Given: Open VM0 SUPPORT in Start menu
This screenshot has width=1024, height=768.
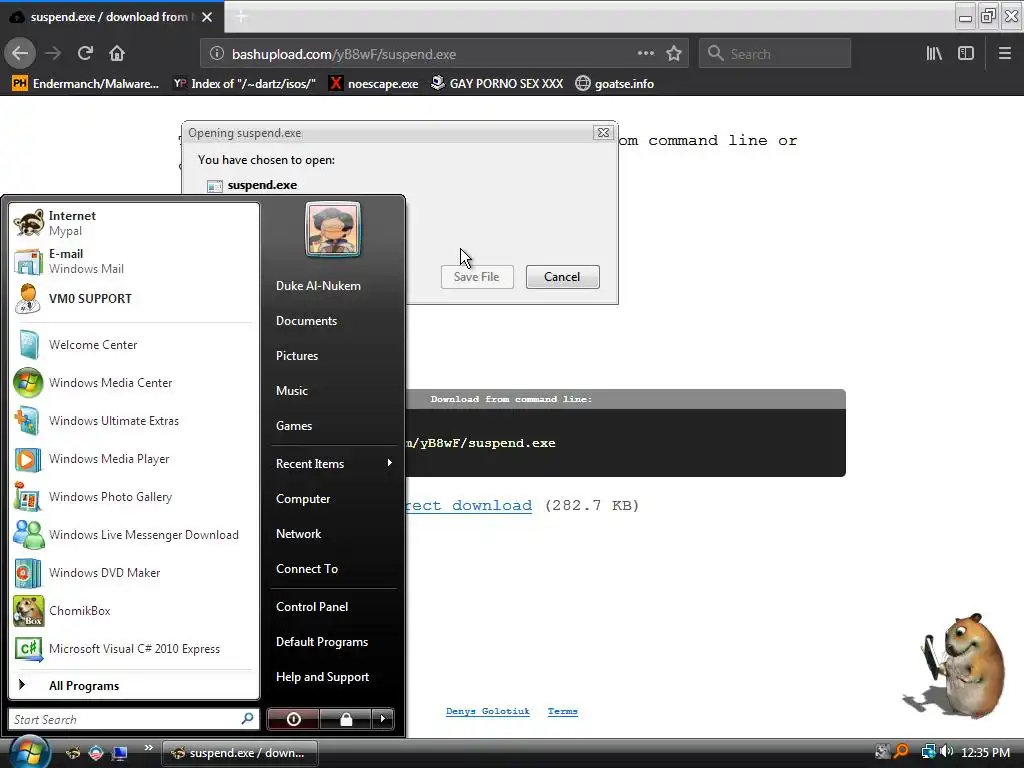Looking at the screenshot, I should click(134, 299).
